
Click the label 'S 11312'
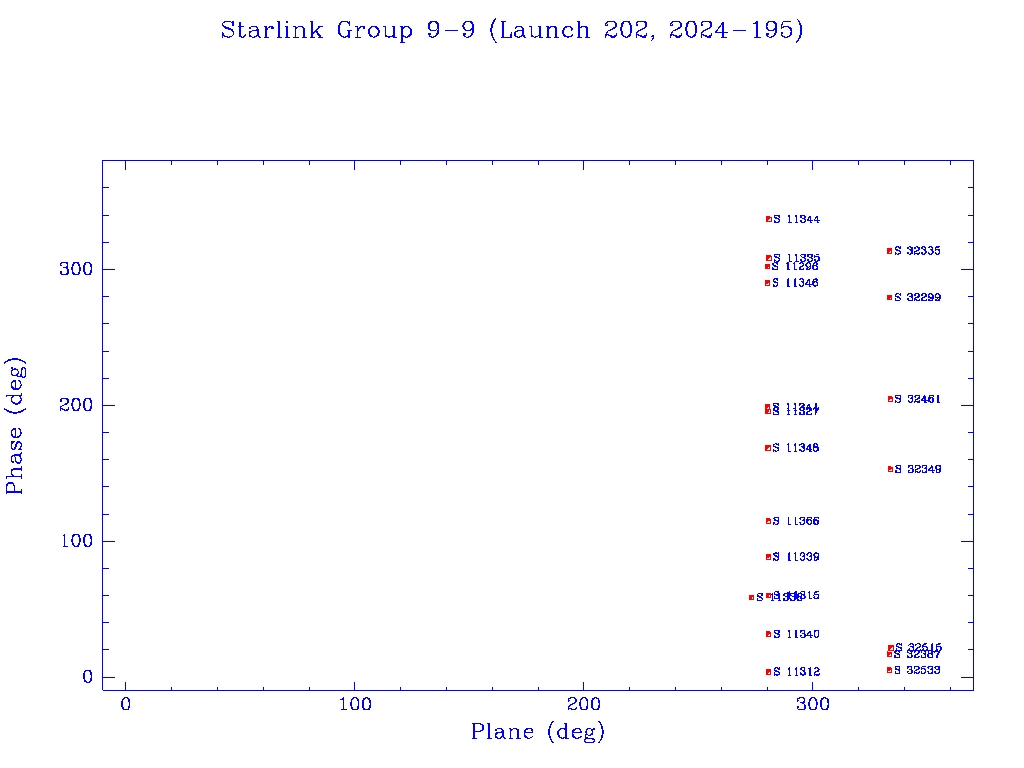click(x=797, y=672)
